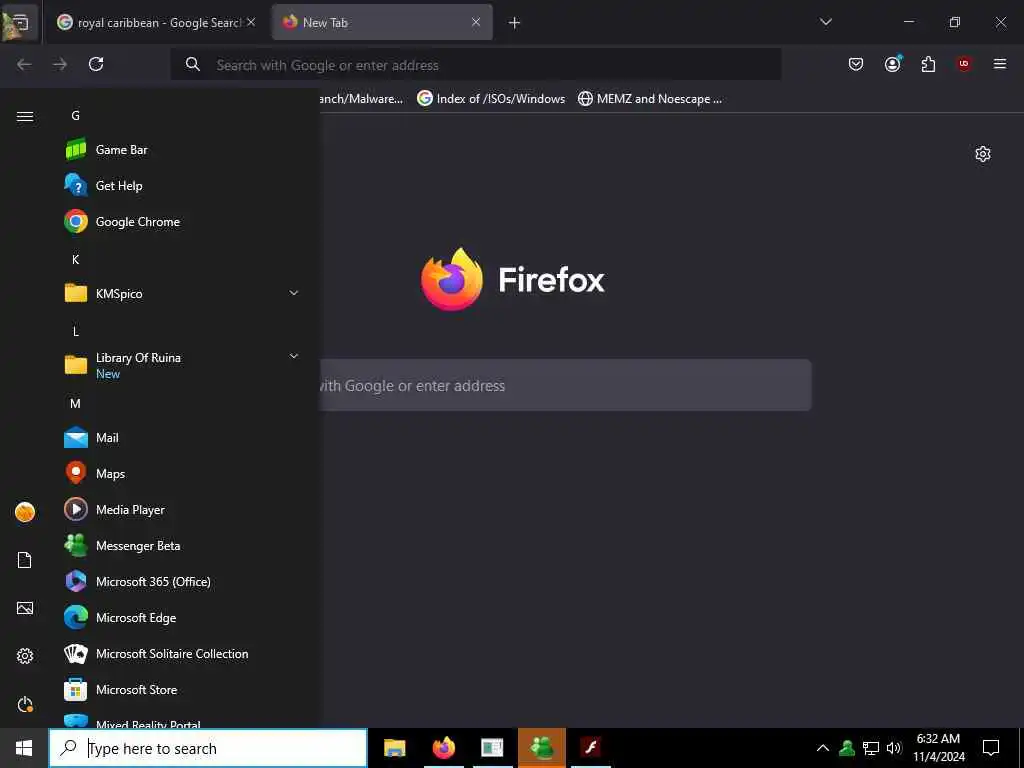Focus the Firefox address bar
Viewport: 1024px width, 768px height.
[x=475, y=65]
